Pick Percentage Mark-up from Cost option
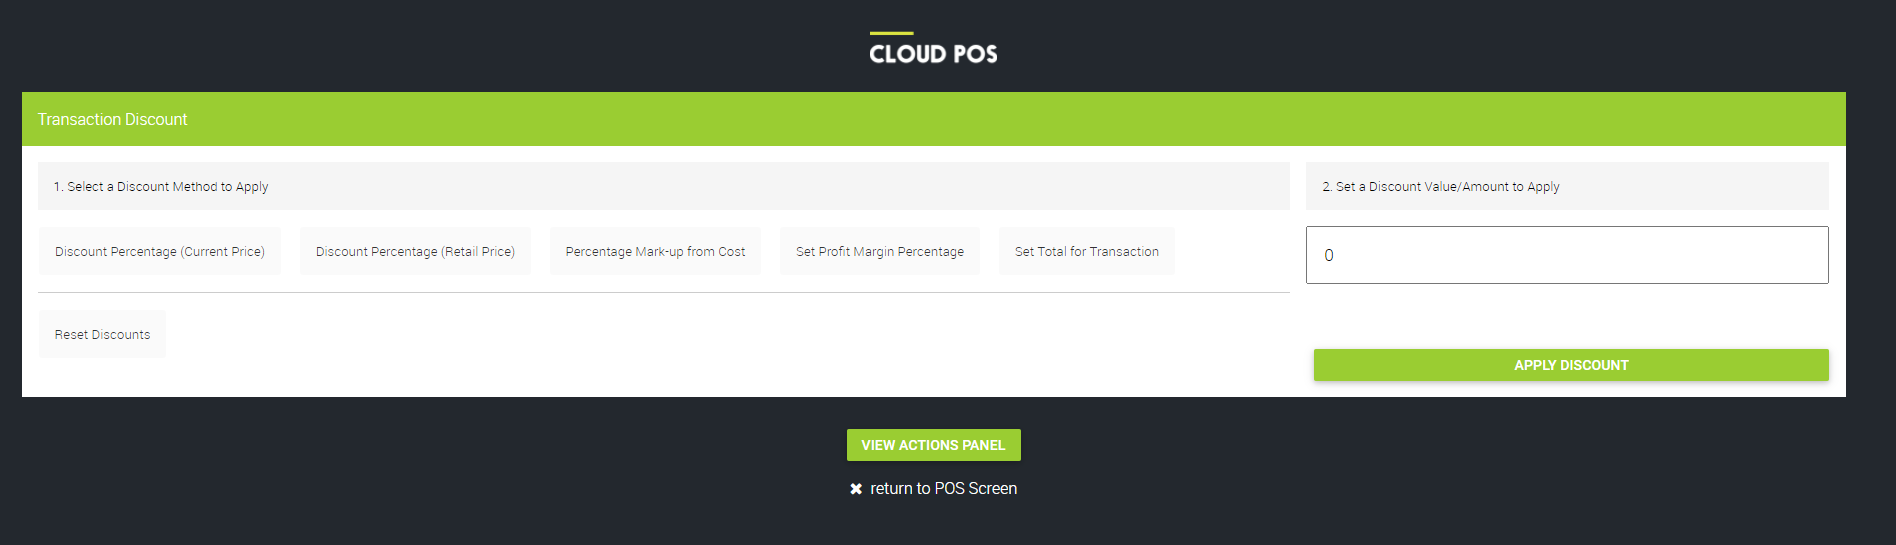The image size is (1896, 545). point(655,251)
